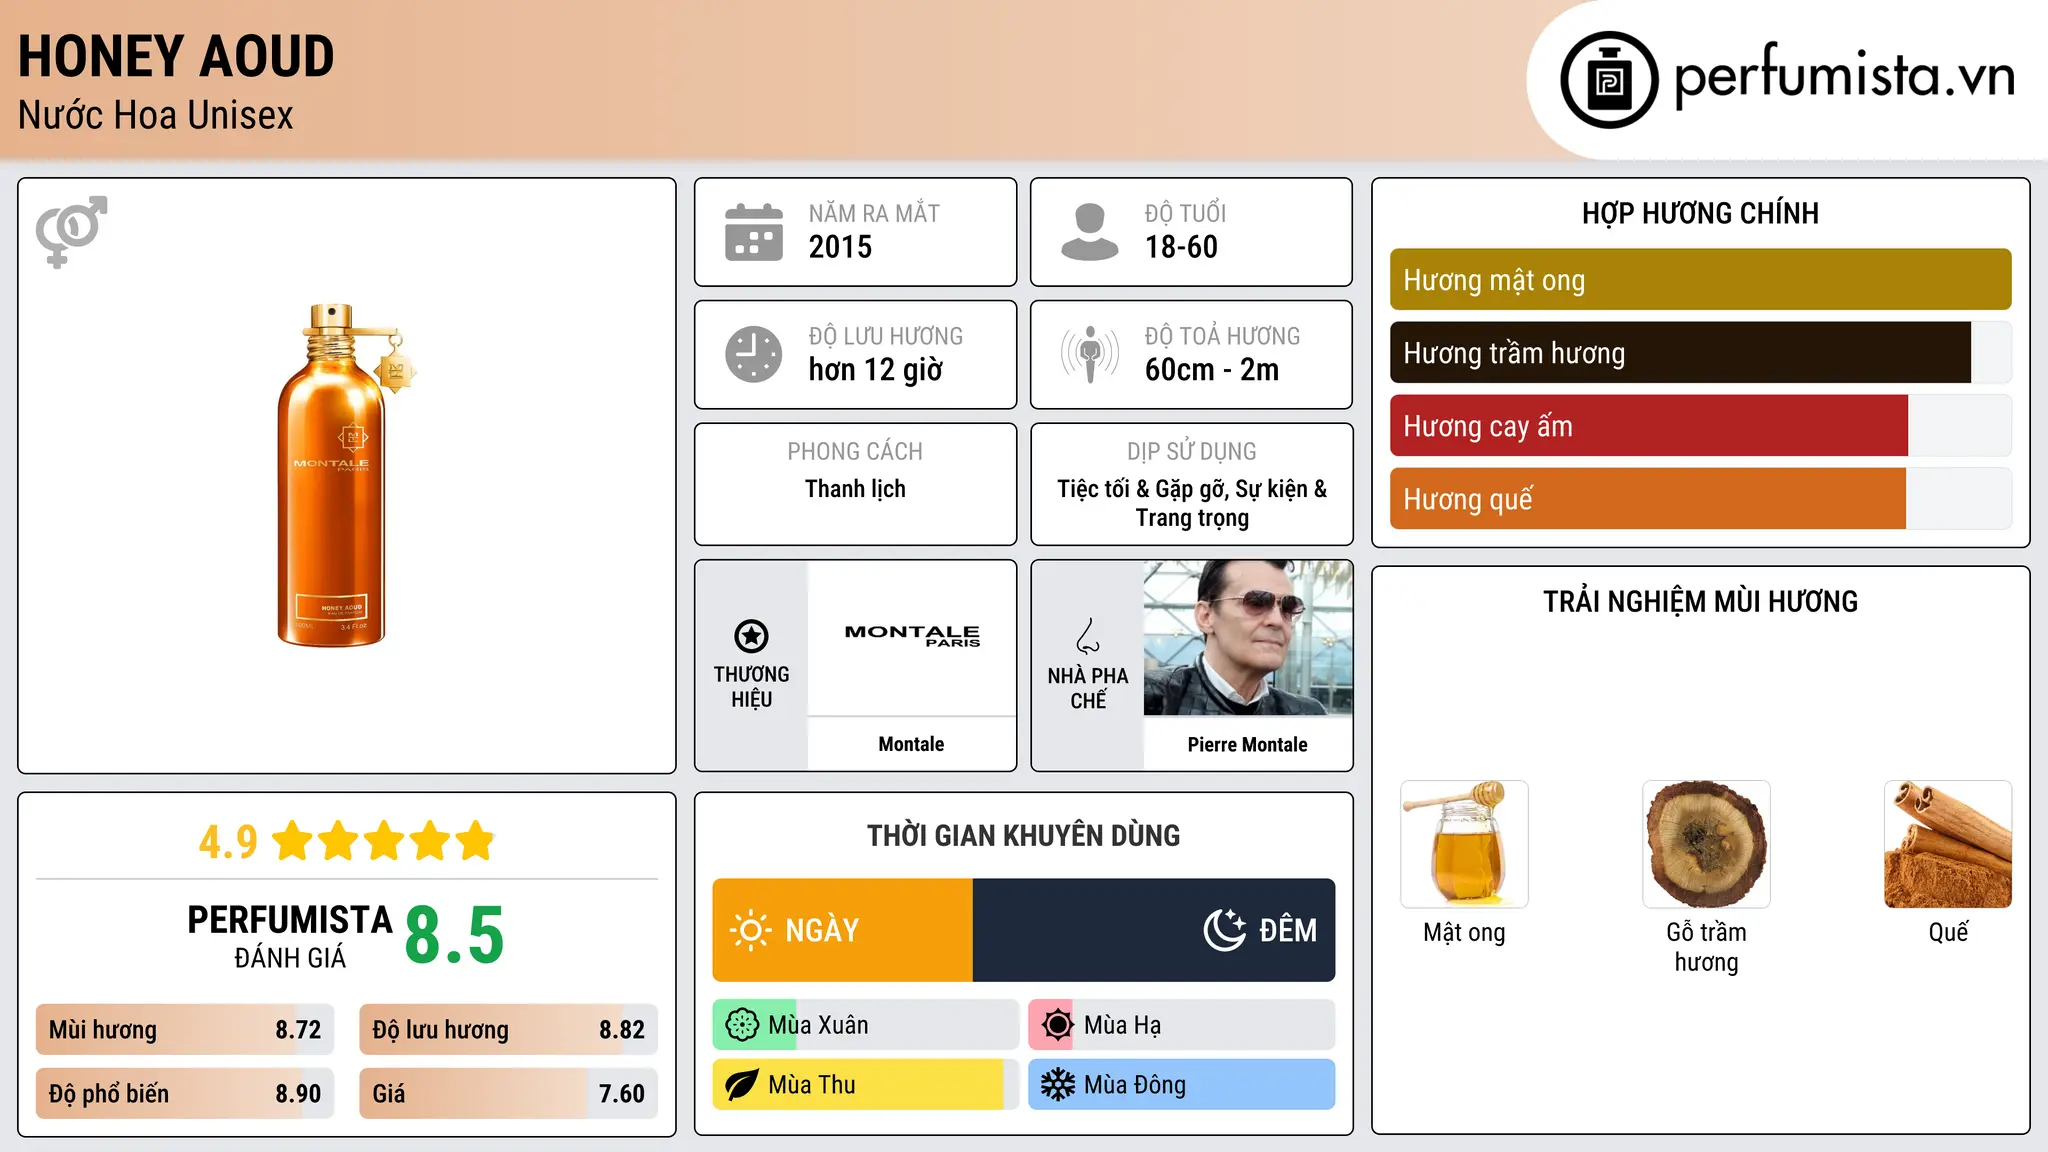The height and width of the screenshot is (1152, 2048).
Task: Click the sillage icon beside Độ toả hương
Action: tap(1090, 354)
